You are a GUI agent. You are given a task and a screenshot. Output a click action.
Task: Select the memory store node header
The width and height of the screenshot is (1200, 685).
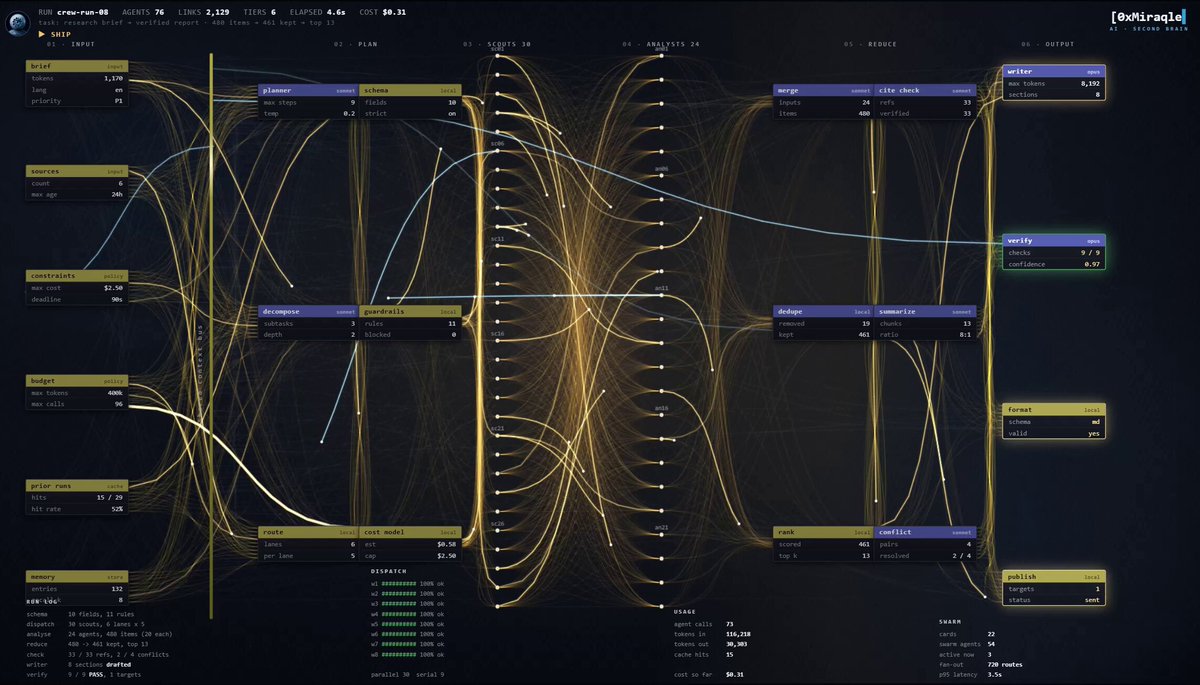click(77, 577)
